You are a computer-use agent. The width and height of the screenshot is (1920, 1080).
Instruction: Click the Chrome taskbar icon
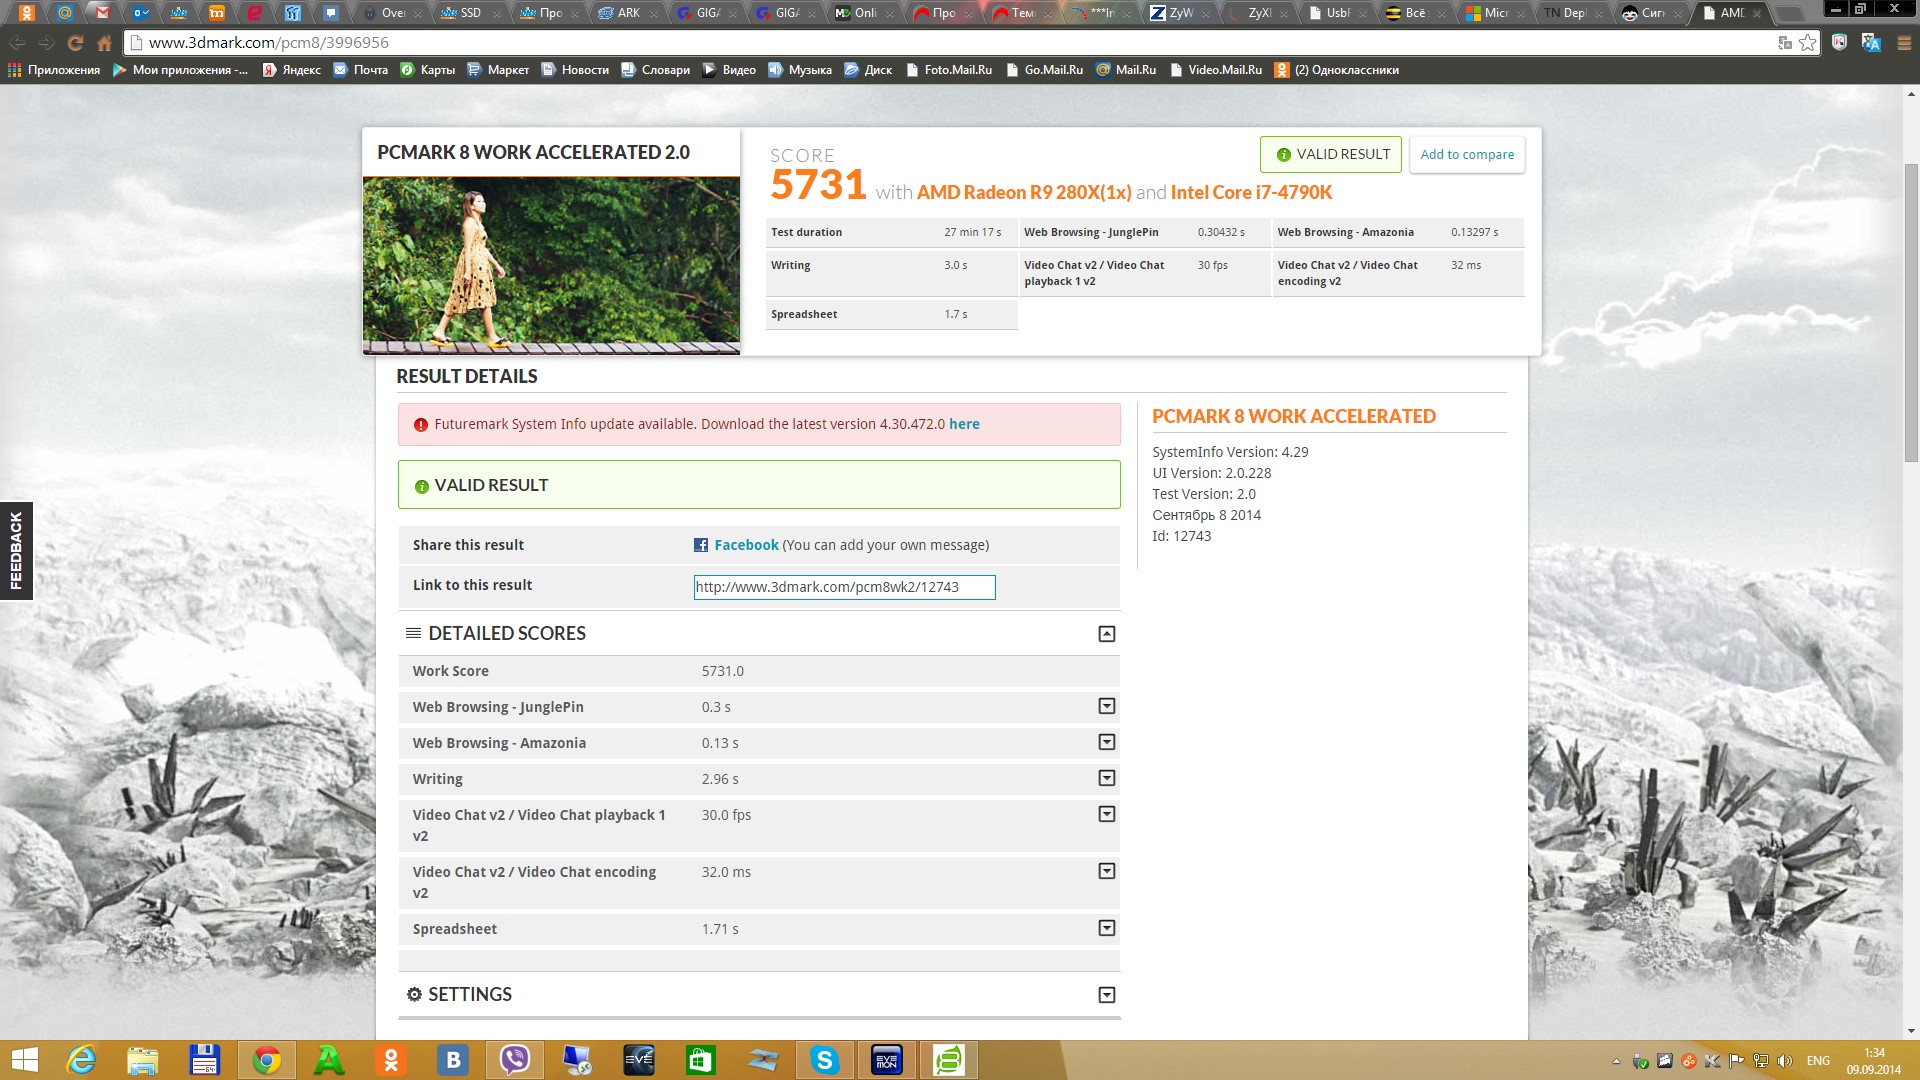[267, 1060]
